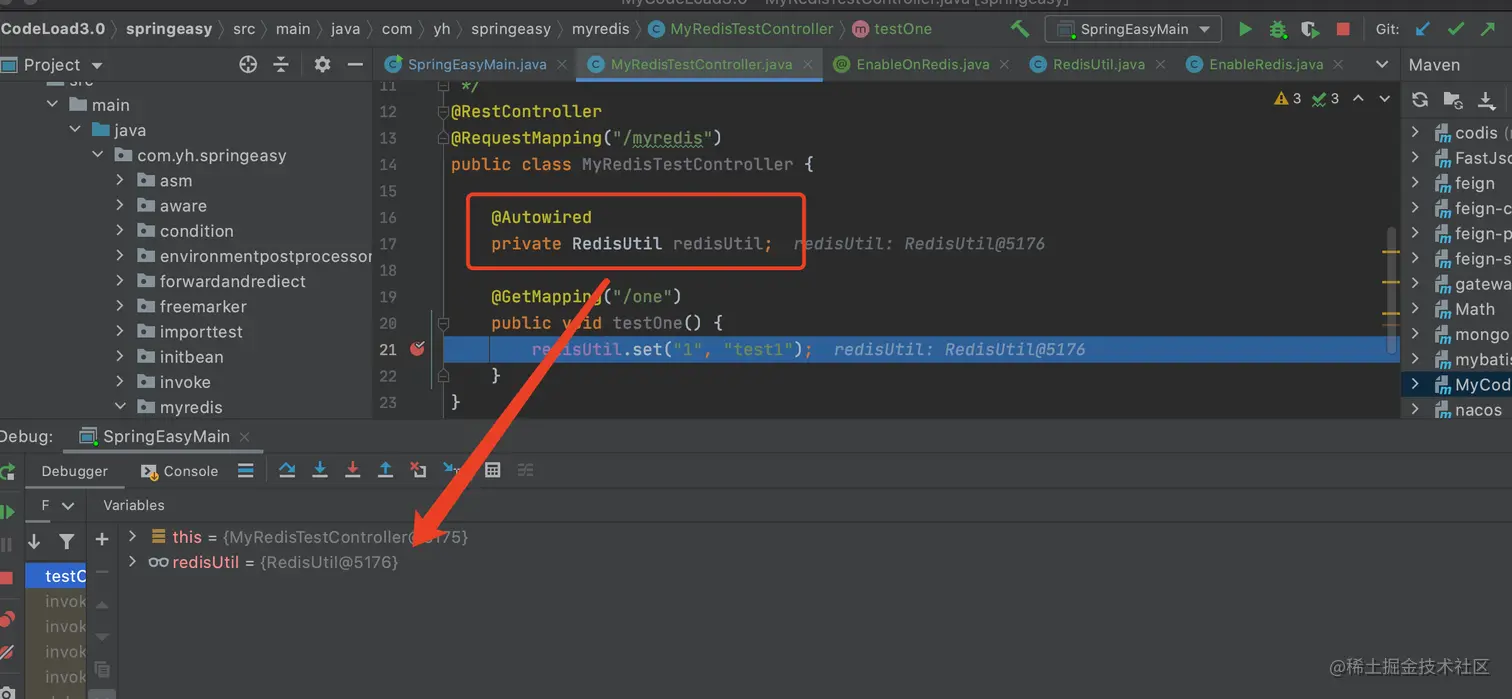
Task: Click the Debug bug icon in top toolbar
Action: (x=1278, y=29)
